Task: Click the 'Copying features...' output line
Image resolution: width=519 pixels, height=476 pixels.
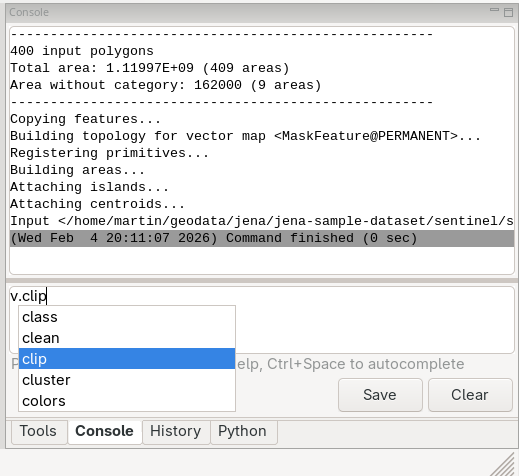Action: point(85,119)
